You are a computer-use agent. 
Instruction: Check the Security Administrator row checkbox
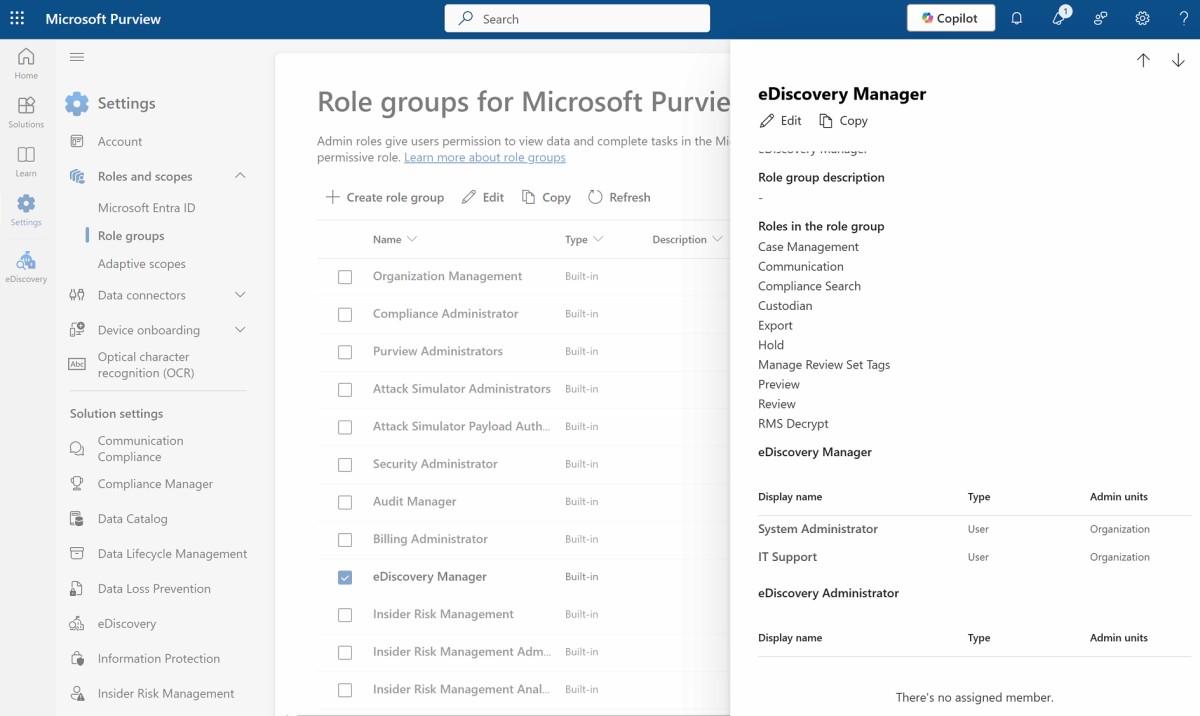[x=345, y=464]
